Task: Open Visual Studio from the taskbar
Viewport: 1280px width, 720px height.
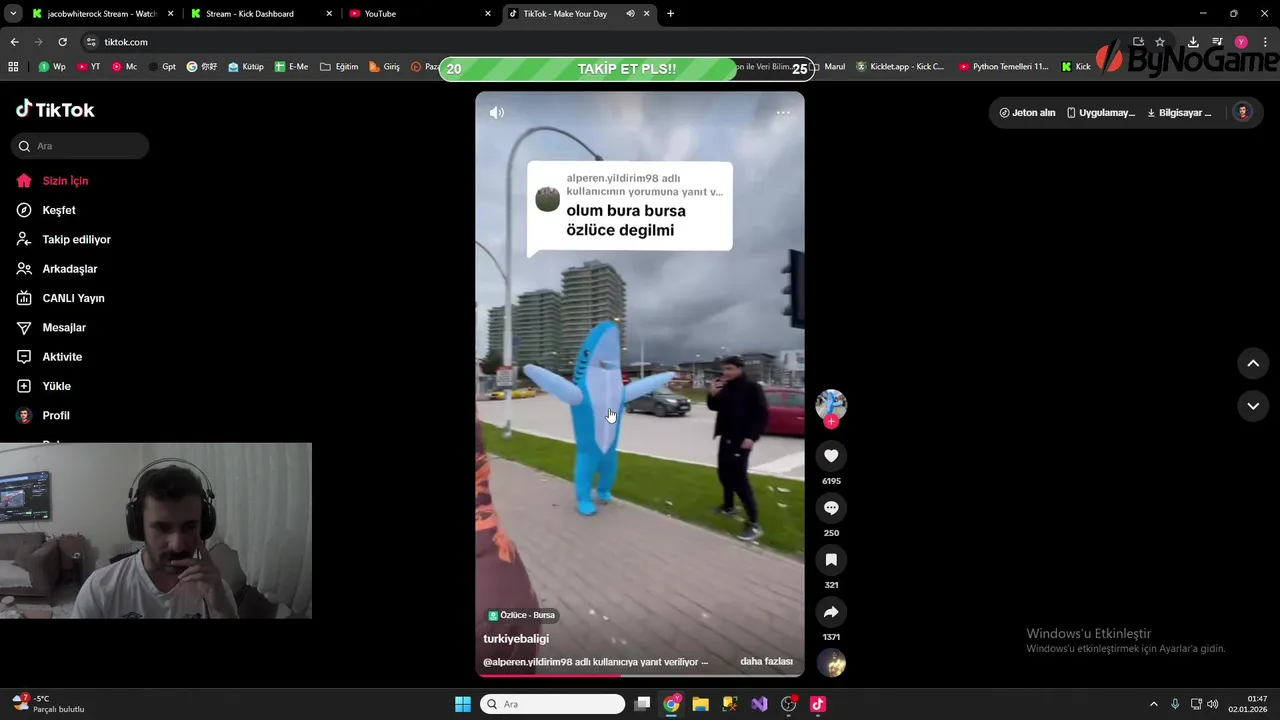Action: [759, 704]
